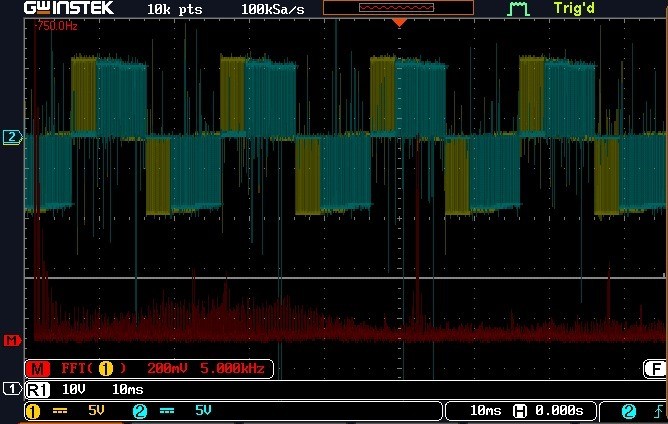Toggle the red M math badge
Image resolution: width=668 pixels, height=424 pixels.
[37, 369]
